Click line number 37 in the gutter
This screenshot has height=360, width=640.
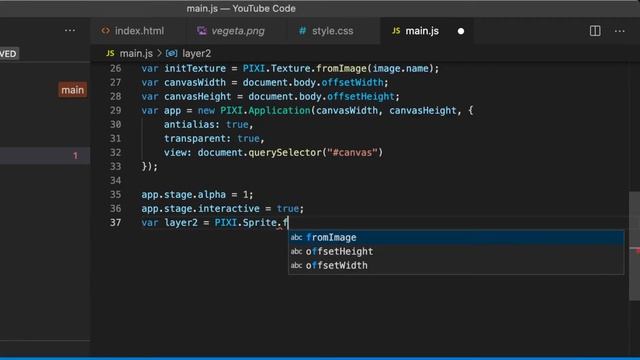point(116,222)
